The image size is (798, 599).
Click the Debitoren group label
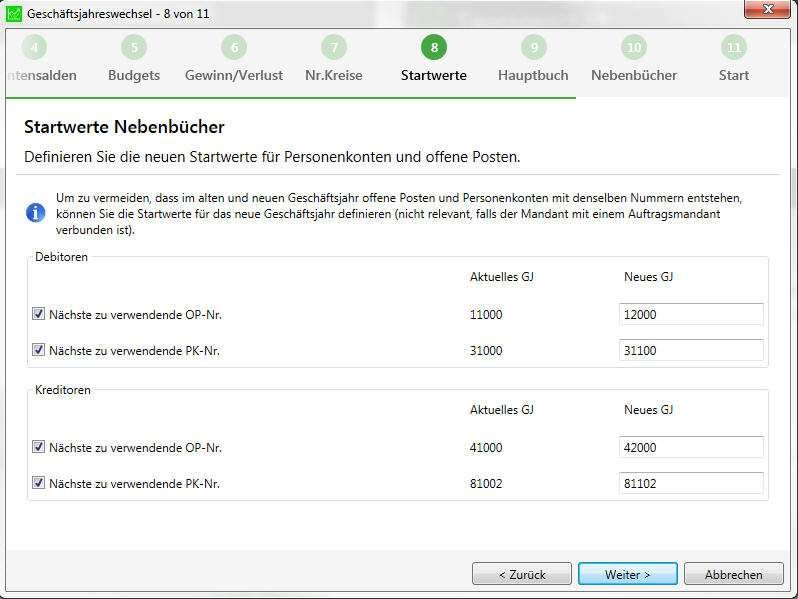[61, 257]
